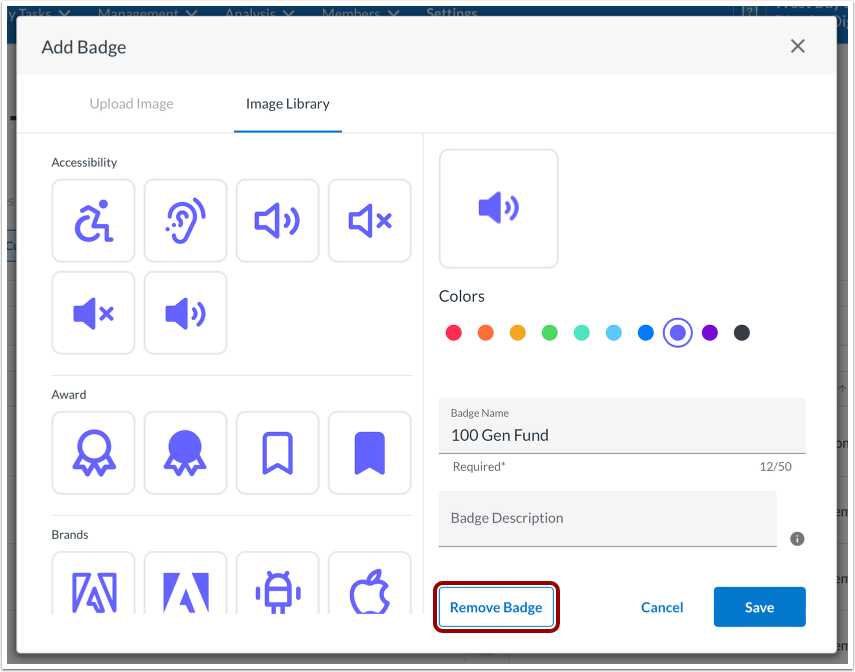Viewport: 855px width, 672px height.
Task: Click the Remove Badge button
Action: pyautogui.click(x=496, y=607)
